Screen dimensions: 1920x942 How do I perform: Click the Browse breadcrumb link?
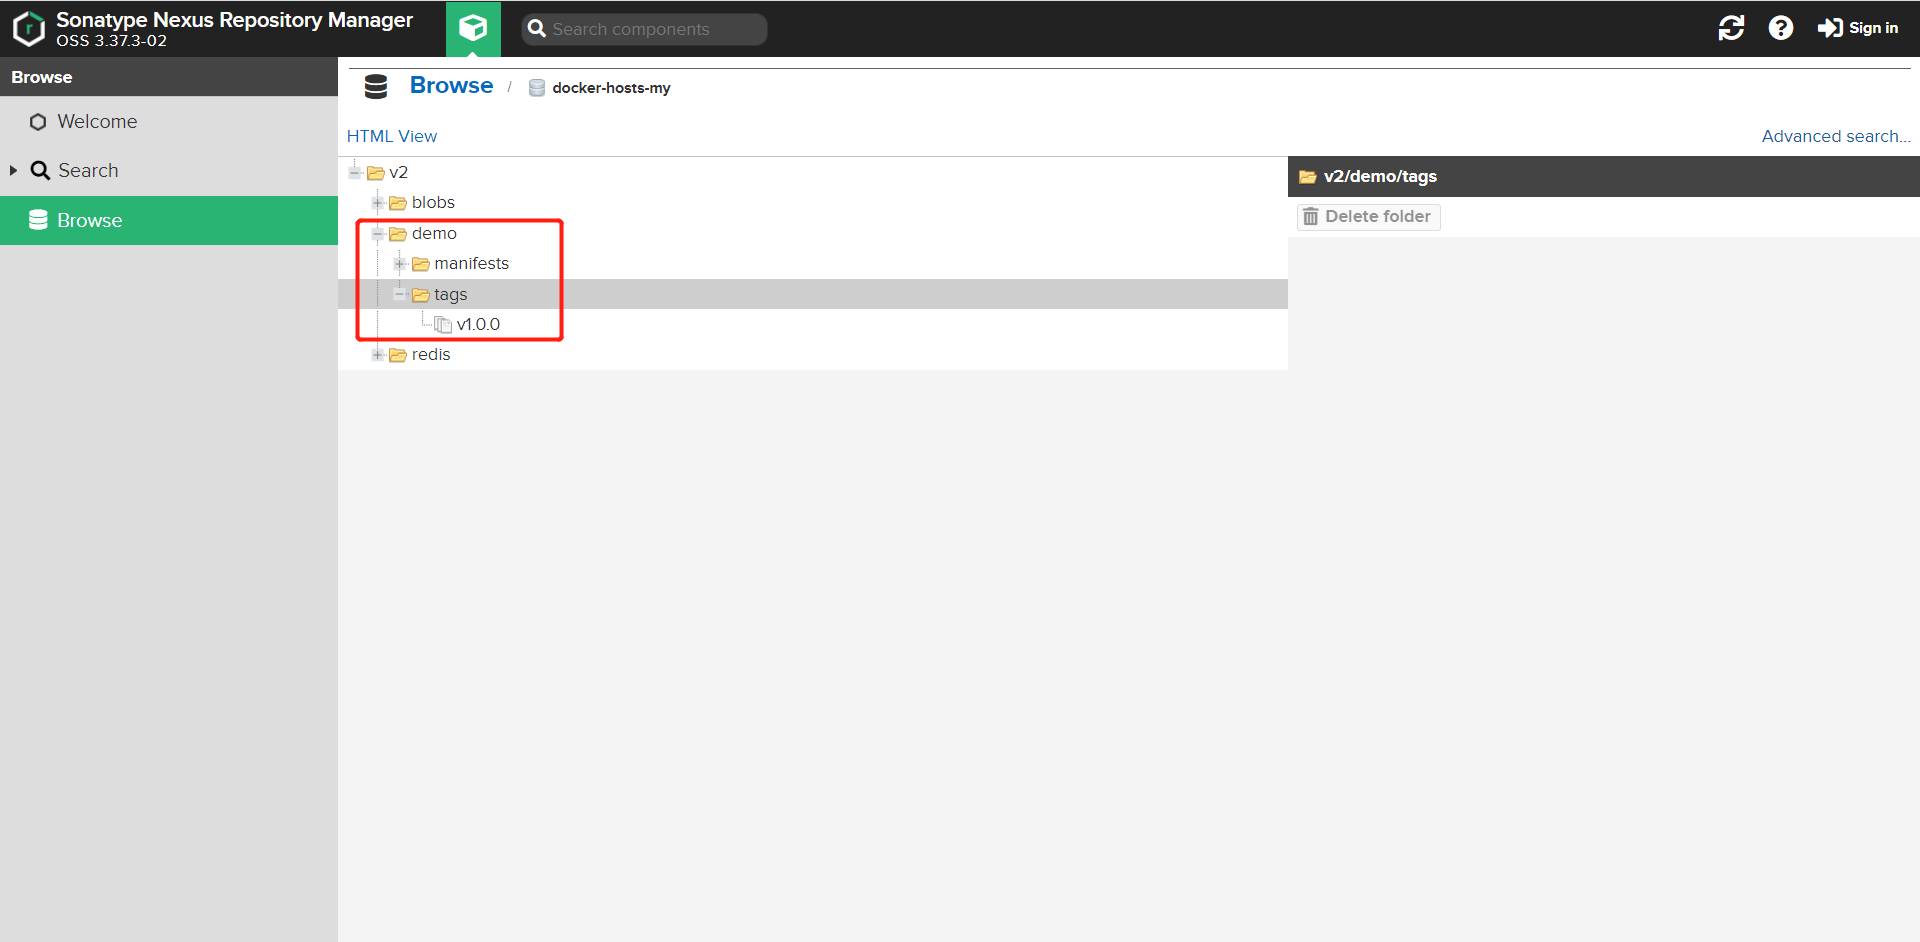point(451,86)
